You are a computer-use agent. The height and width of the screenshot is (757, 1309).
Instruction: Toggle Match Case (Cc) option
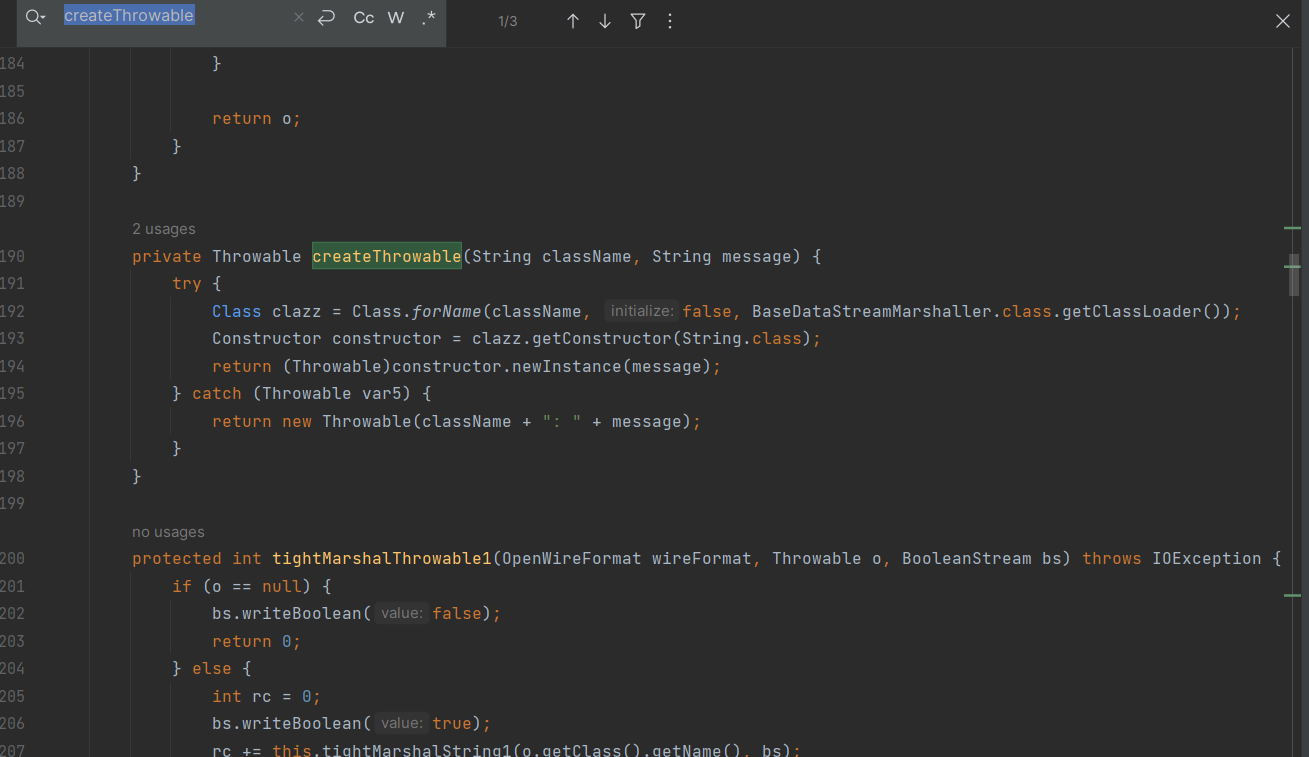click(x=364, y=18)
